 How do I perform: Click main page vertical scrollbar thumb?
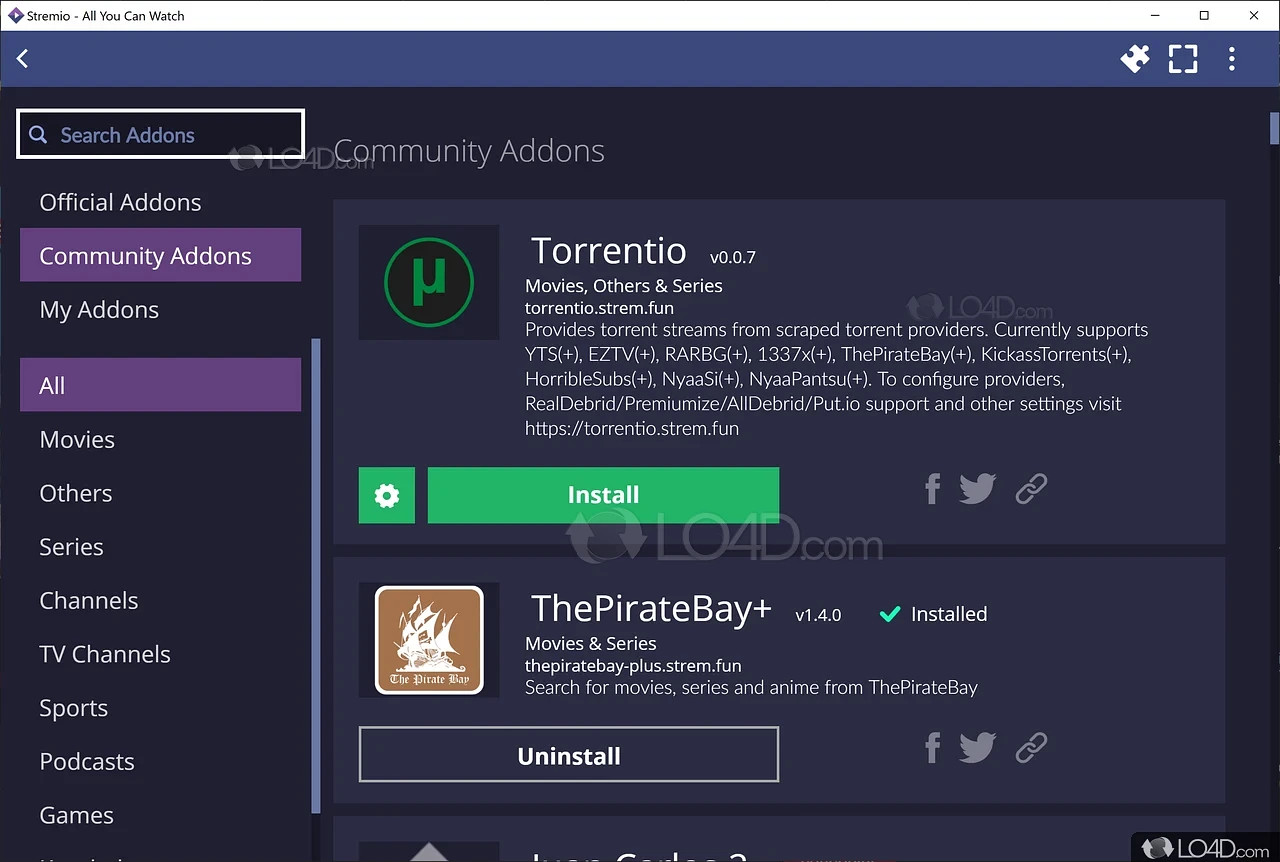point(1274,129)
